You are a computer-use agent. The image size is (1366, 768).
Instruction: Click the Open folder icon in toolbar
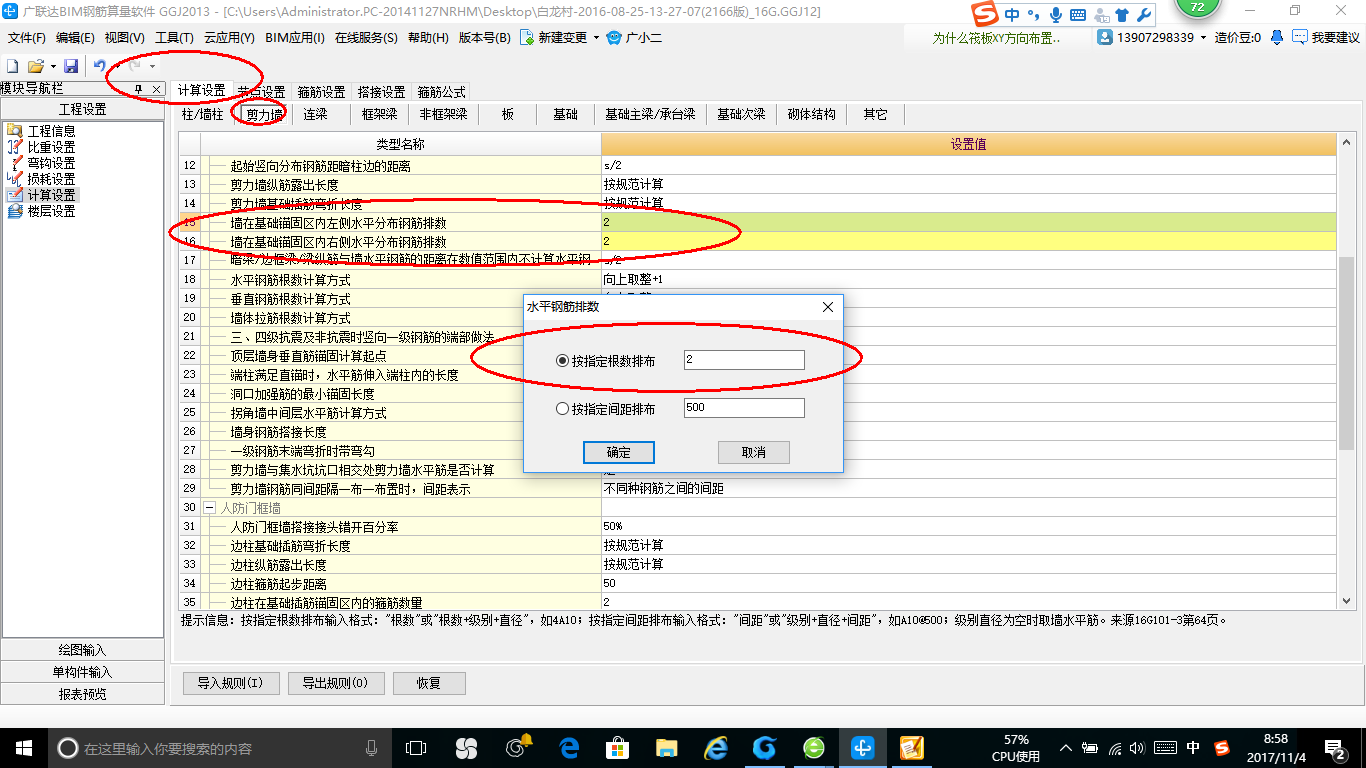[x=35, y=66]
